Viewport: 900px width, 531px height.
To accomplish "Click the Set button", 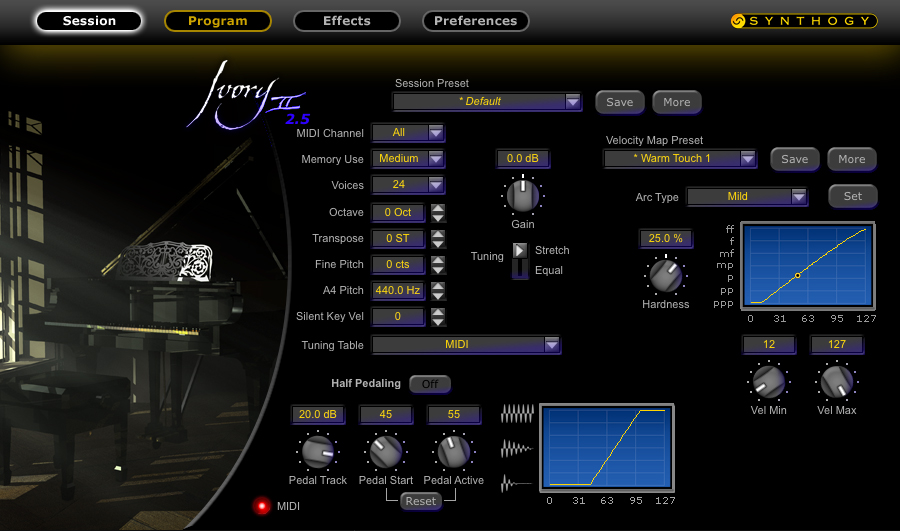I will (x=852, y=196).
